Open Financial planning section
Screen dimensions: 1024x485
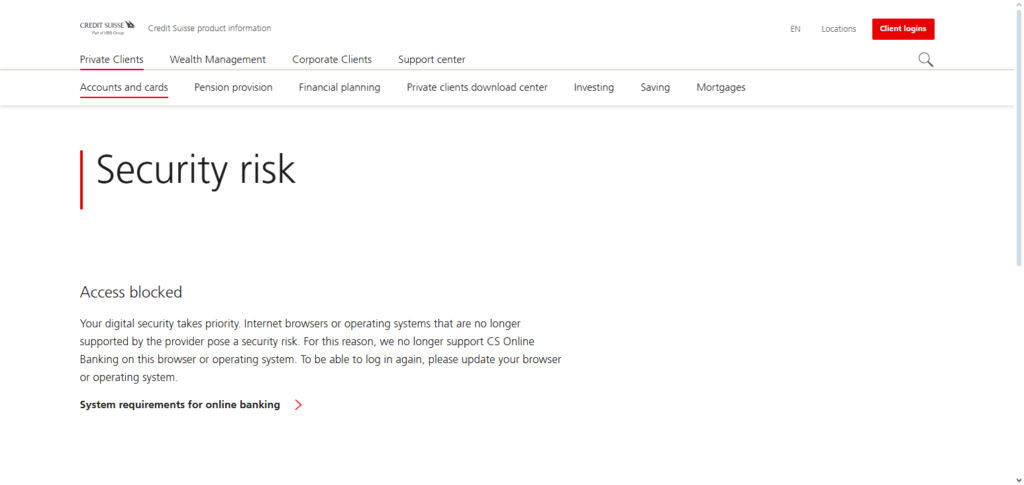point(339,88)
